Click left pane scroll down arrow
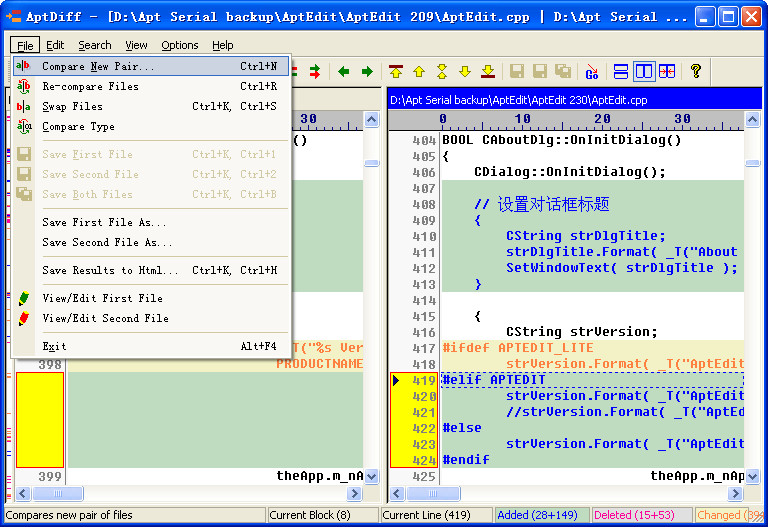The width and height of the screenshot is (768, 527). 372,476
